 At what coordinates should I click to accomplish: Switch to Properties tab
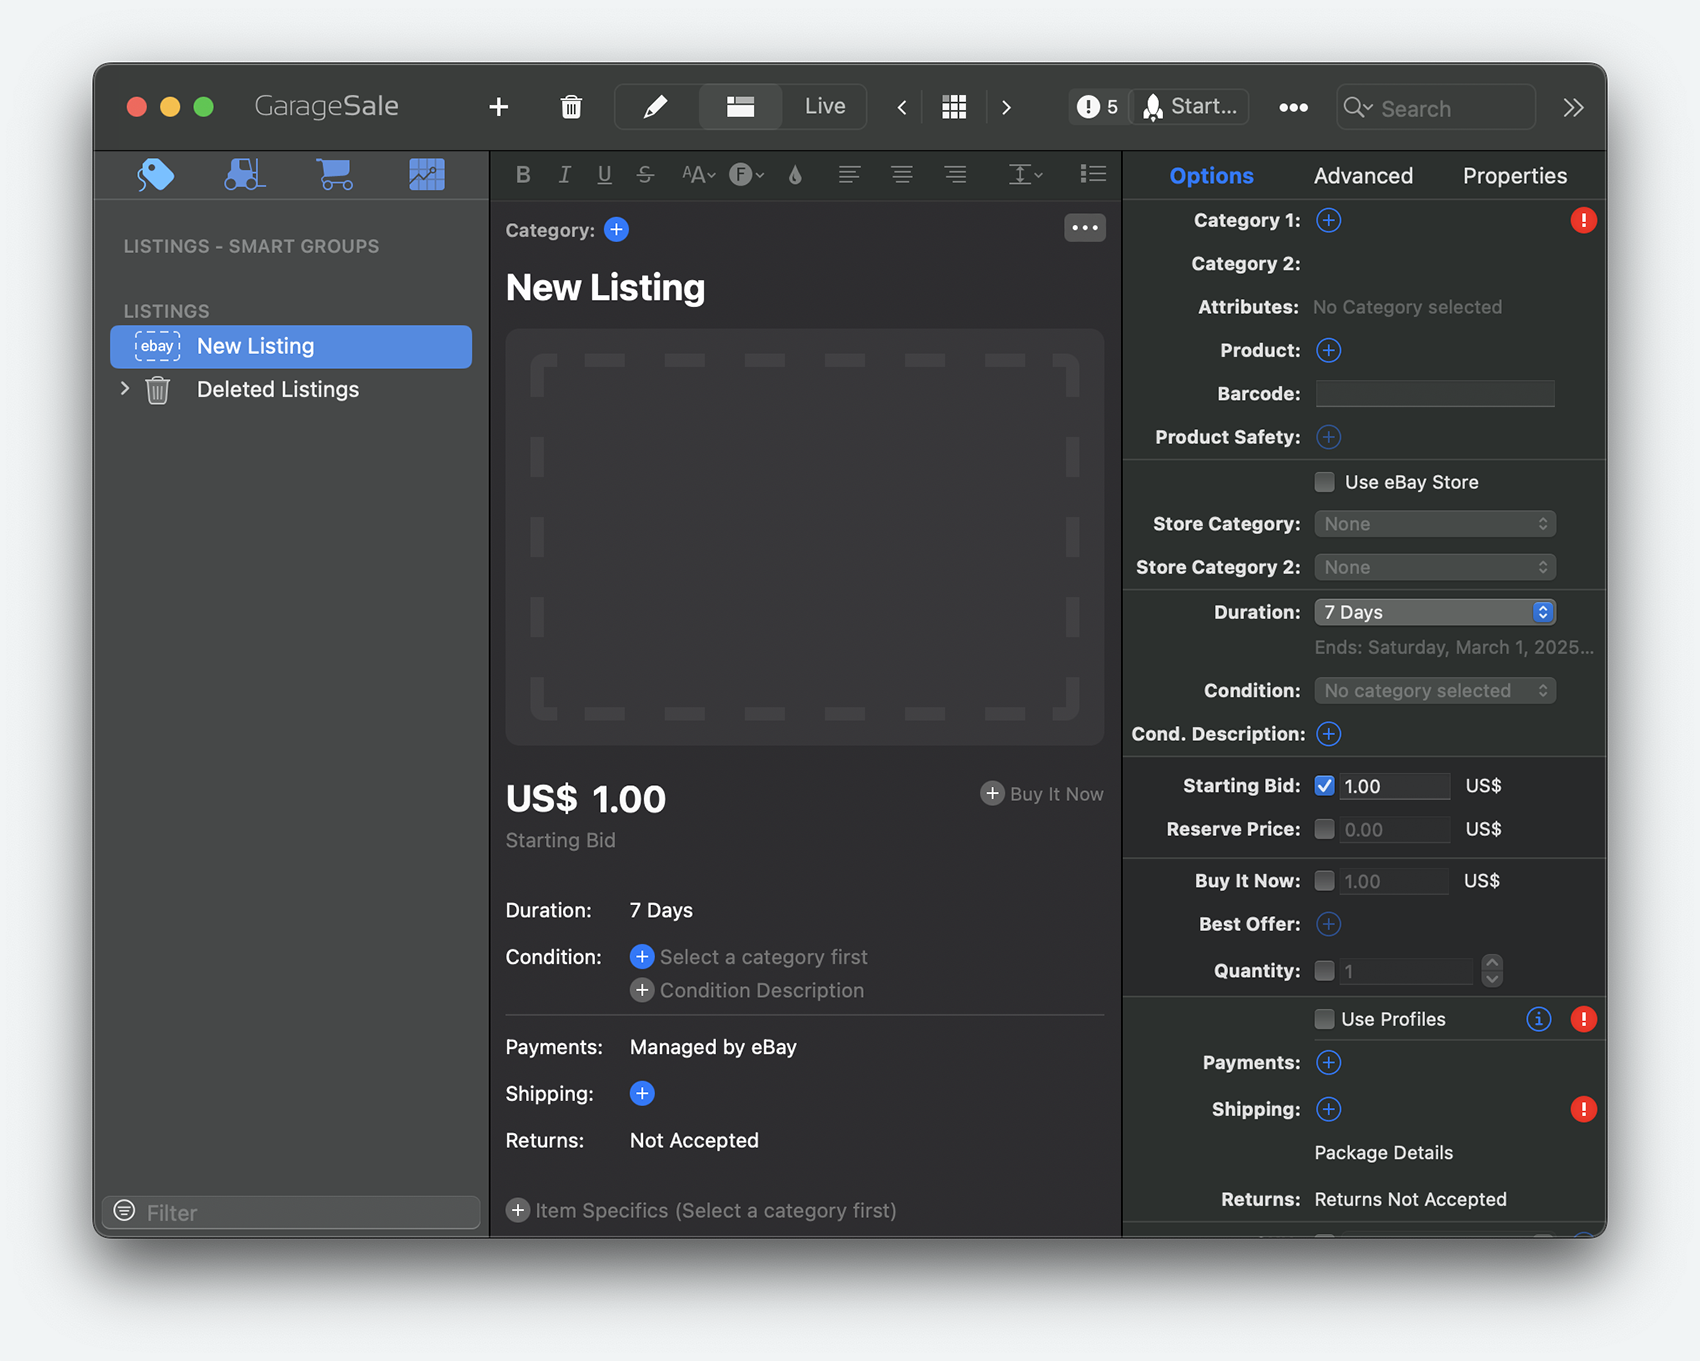(1515, 176)
